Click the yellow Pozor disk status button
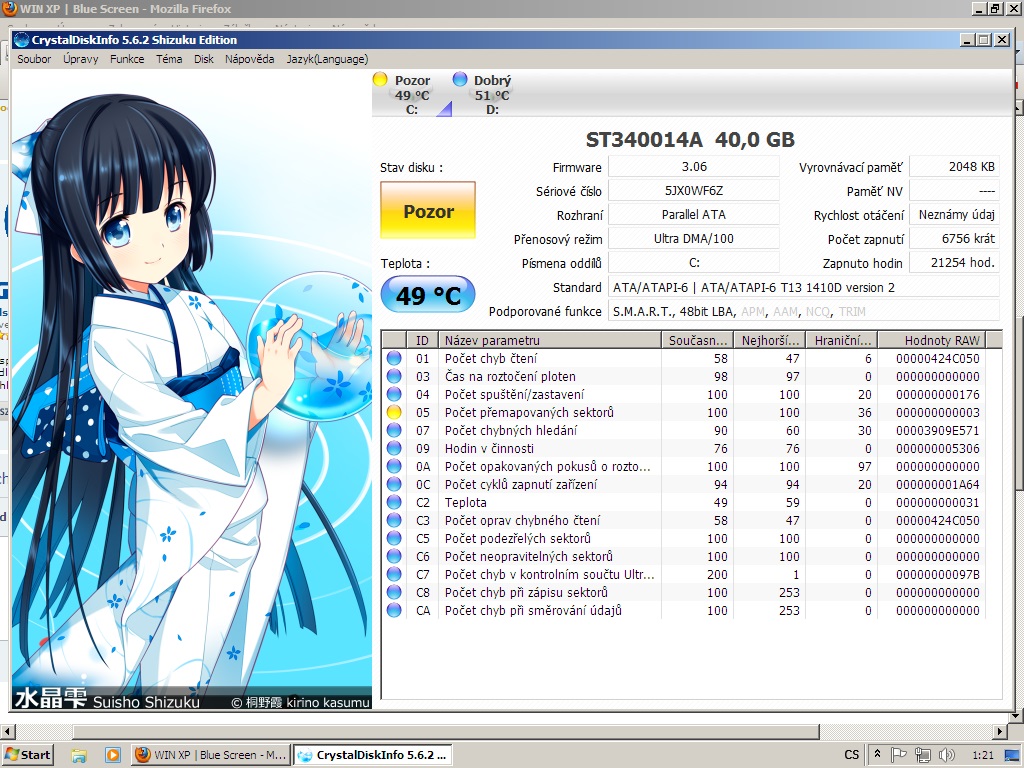1024x768 pixels. (x=428, y=210)
